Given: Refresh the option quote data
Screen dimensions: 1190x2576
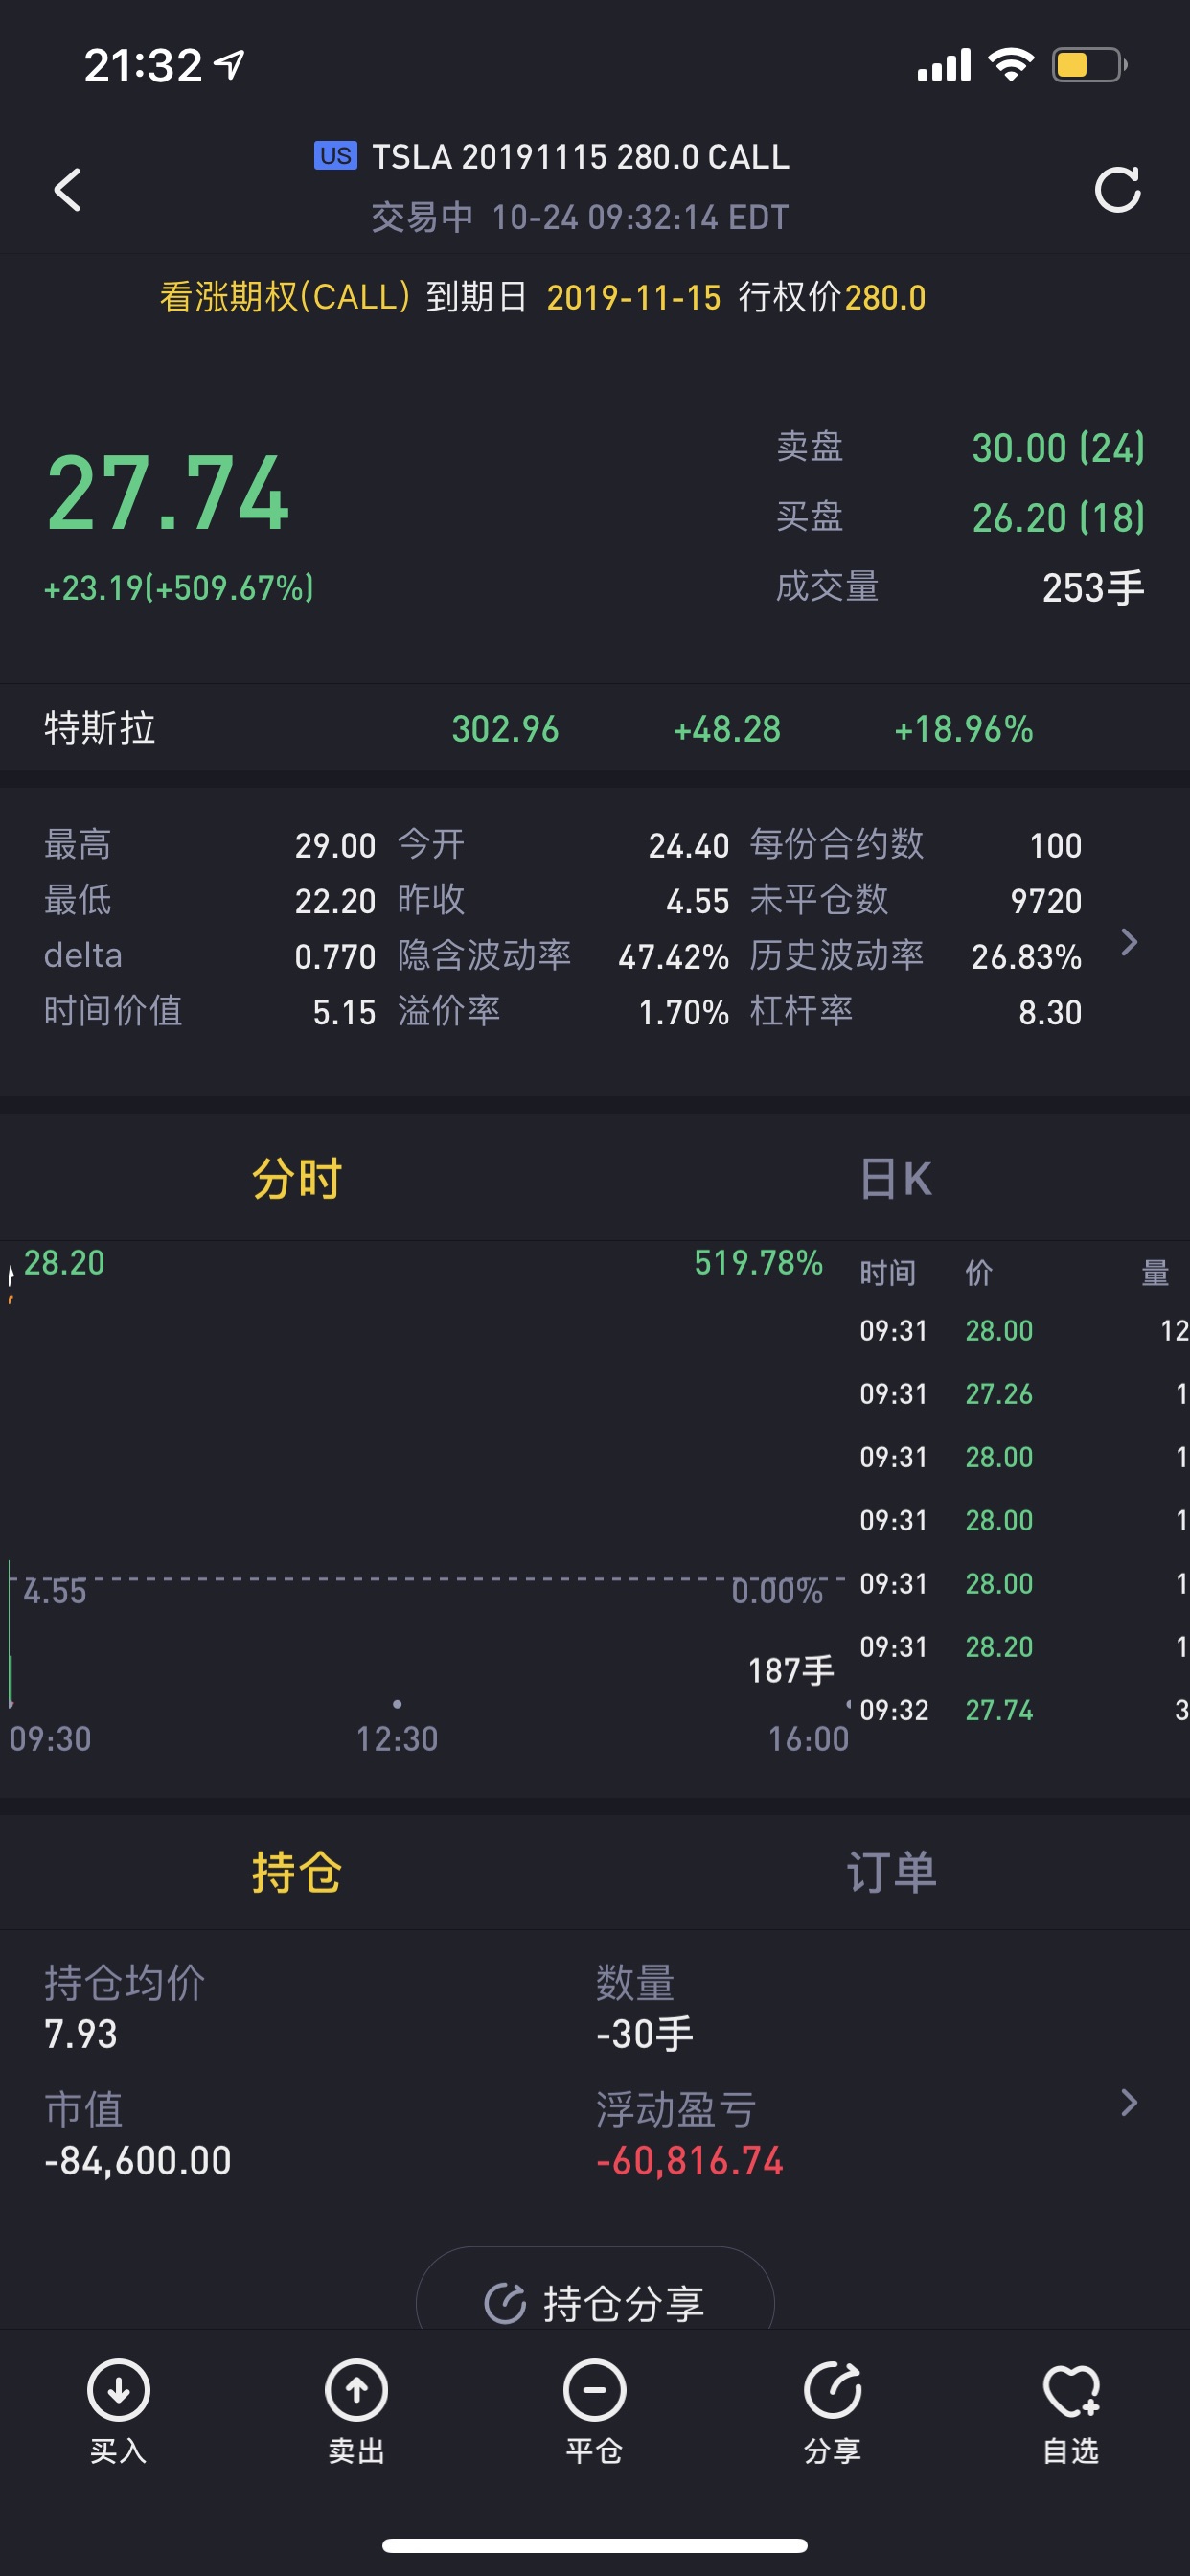Looking at the screenshot, I should click(x=1117, y=190).
